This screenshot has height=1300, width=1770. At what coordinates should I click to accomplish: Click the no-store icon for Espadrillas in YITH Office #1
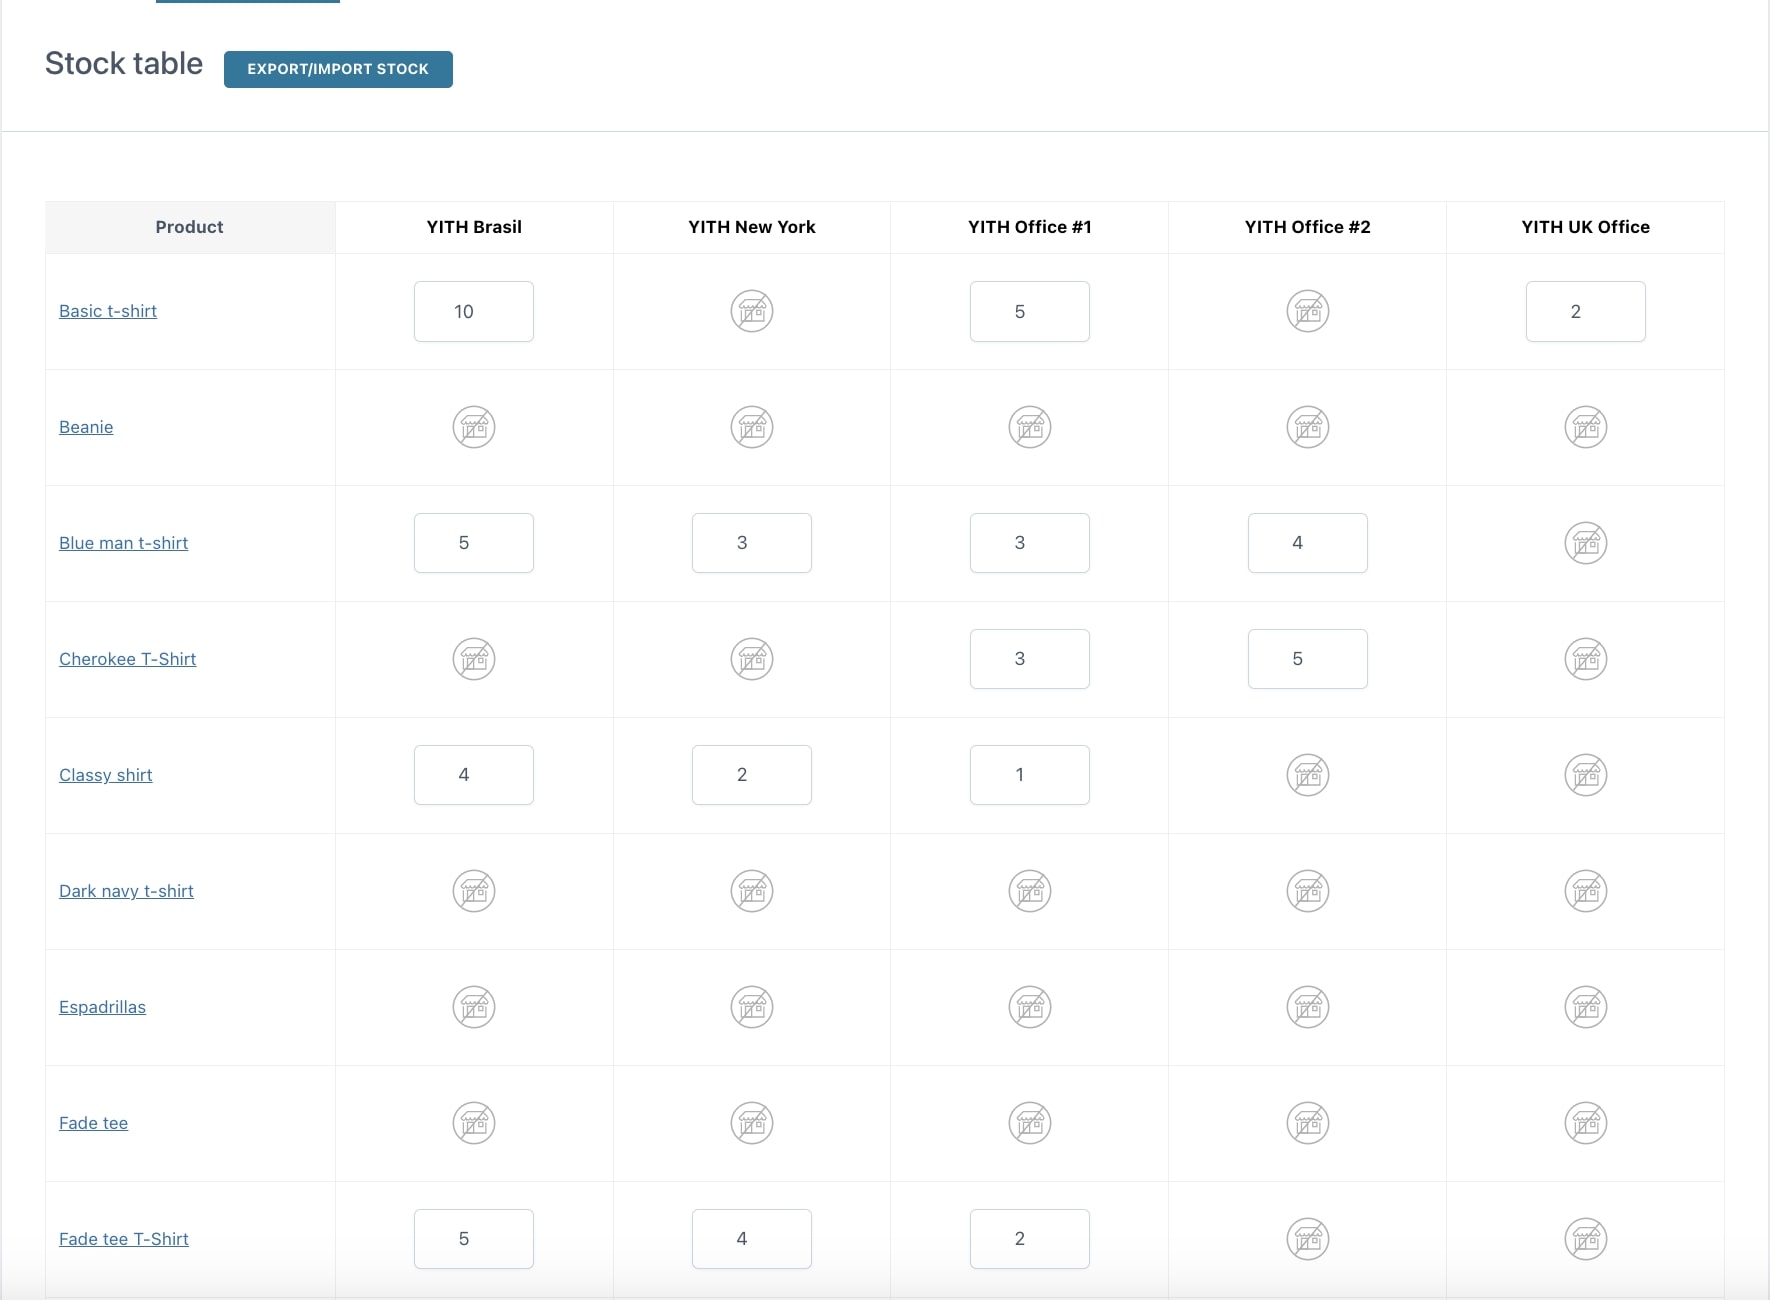click(1030, 1007)
